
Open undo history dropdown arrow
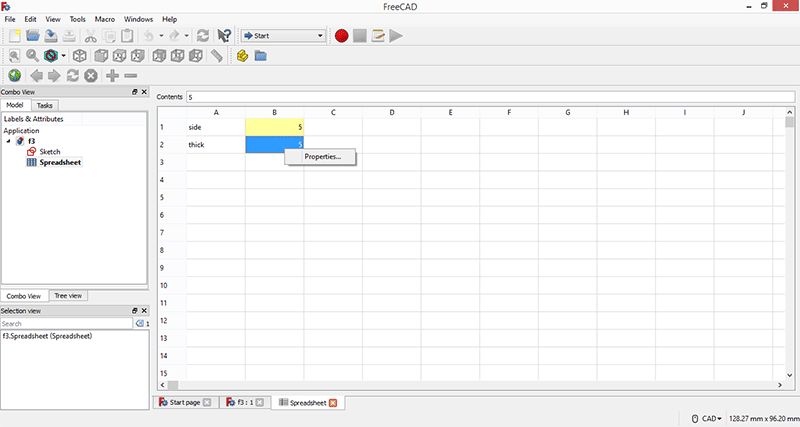point(161,36)
